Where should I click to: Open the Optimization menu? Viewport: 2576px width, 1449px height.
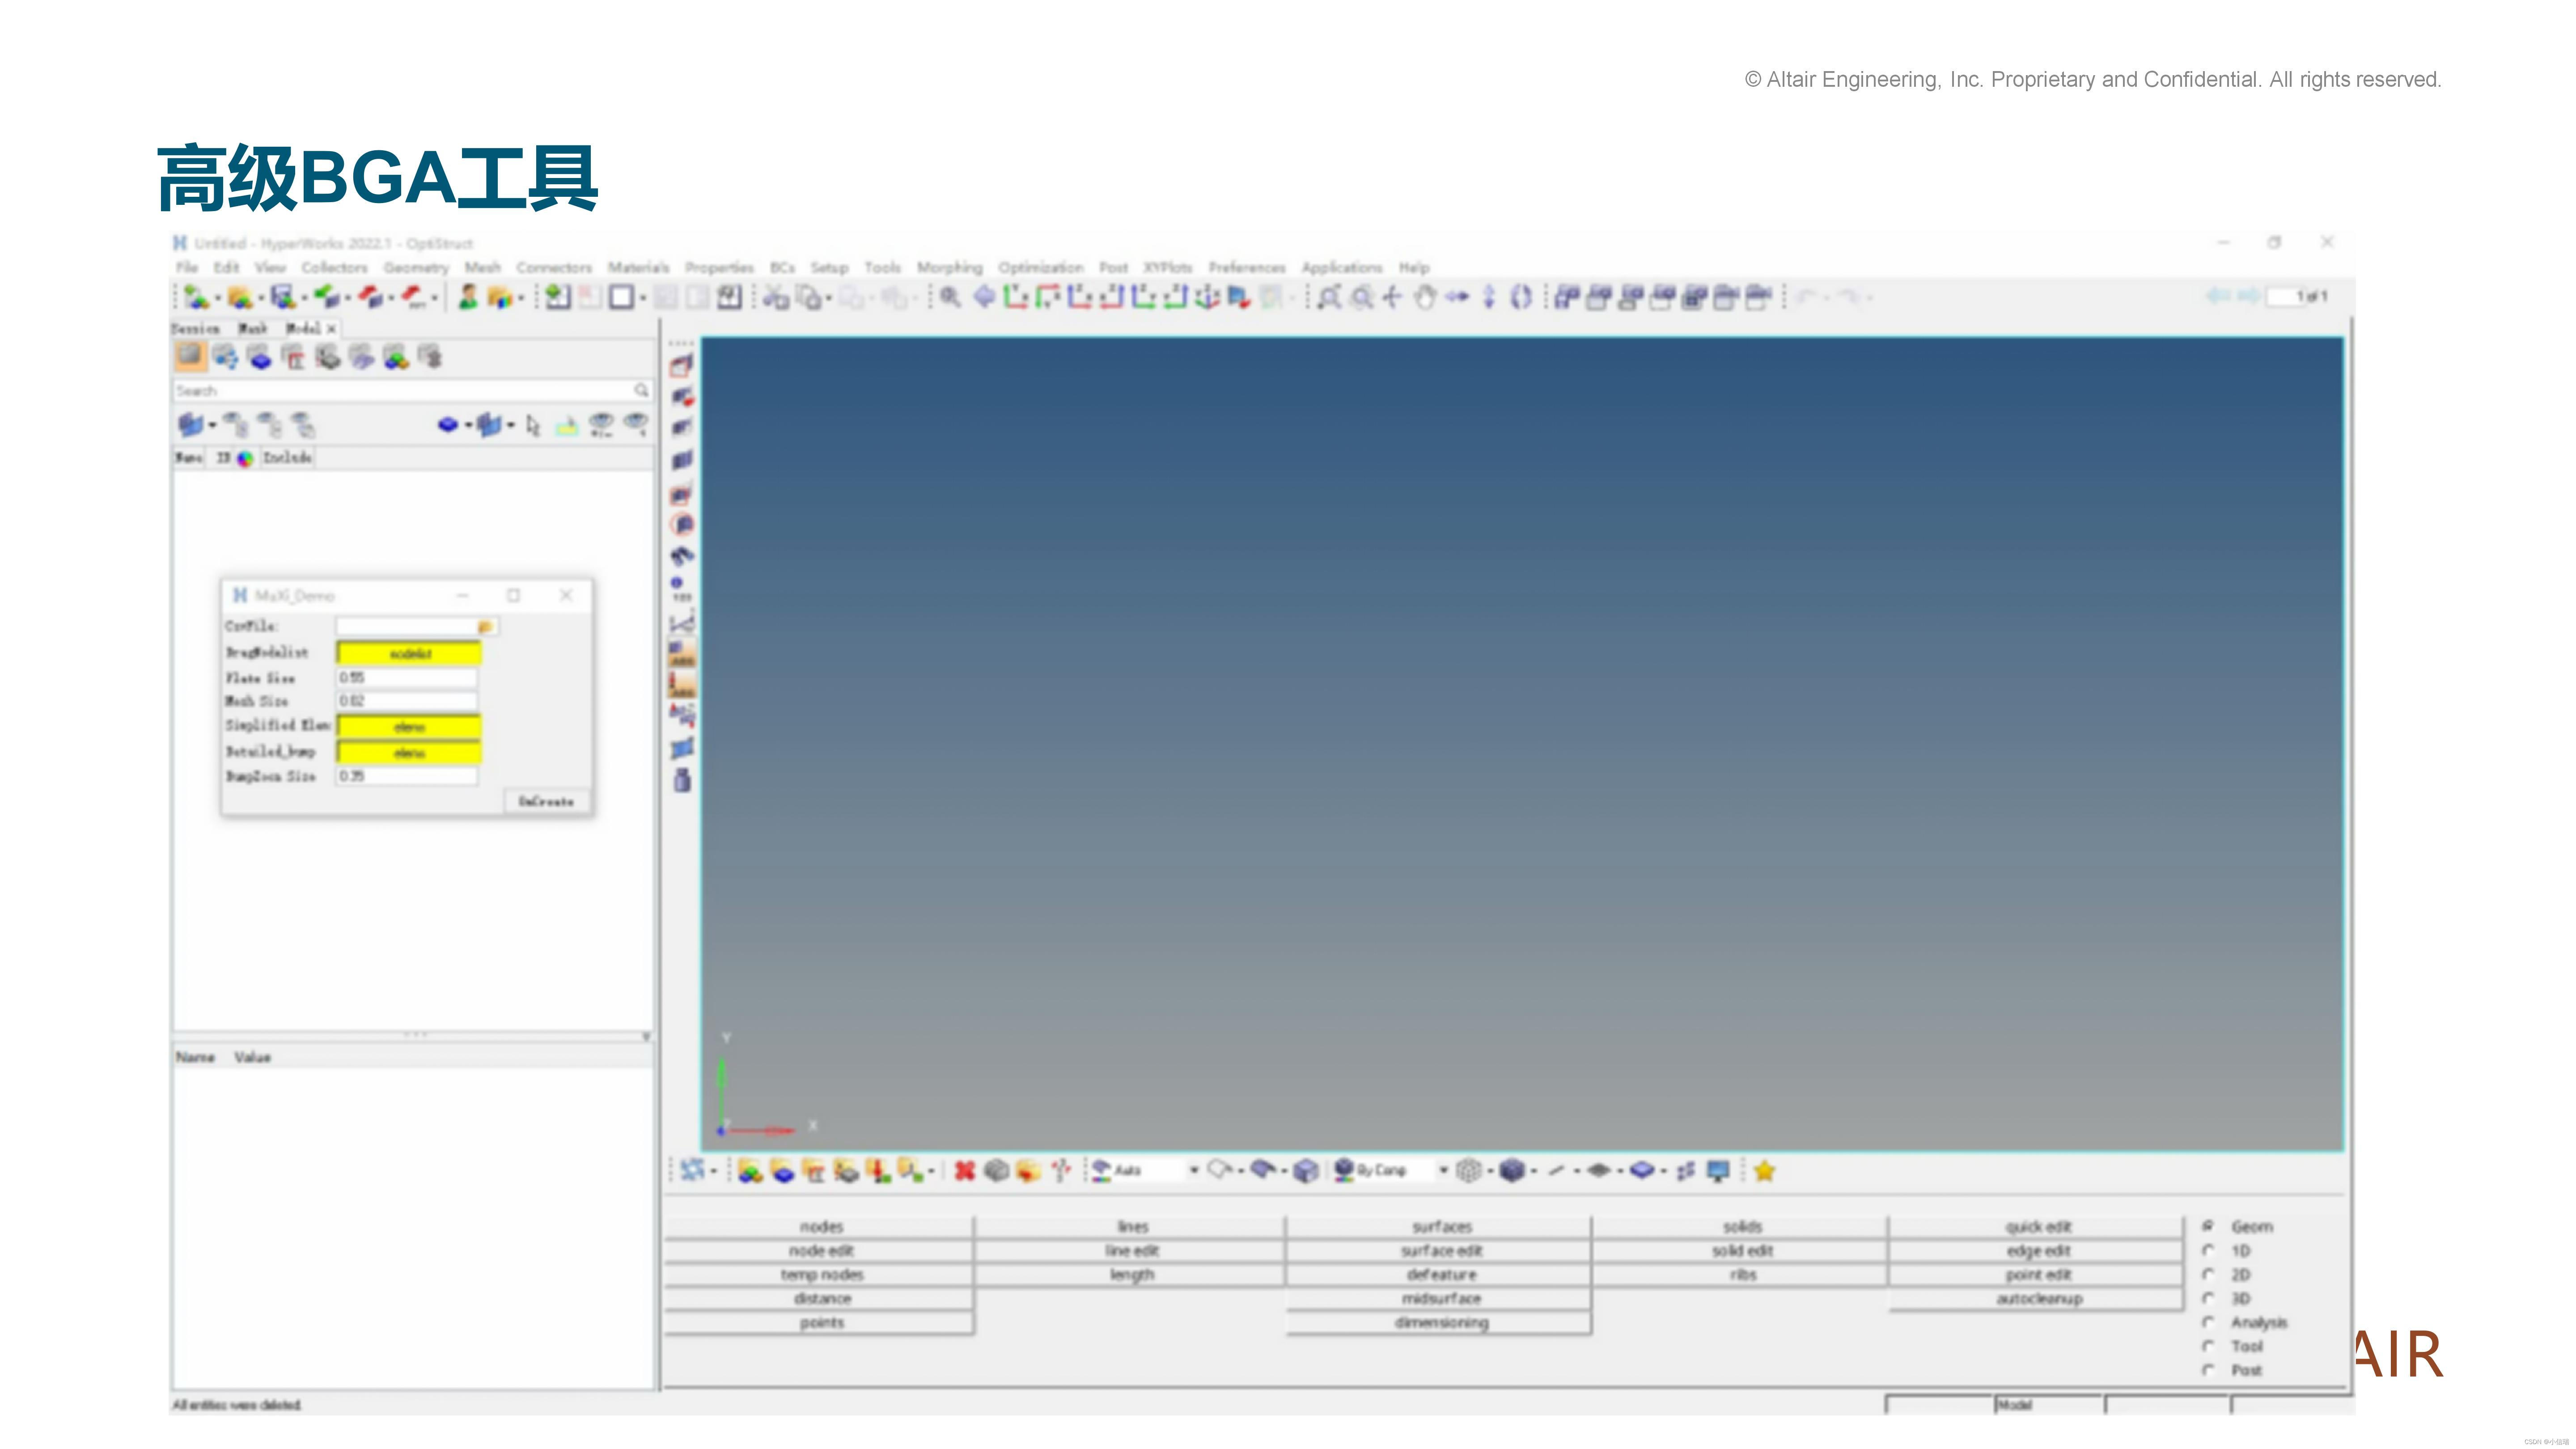[1041, 268]
